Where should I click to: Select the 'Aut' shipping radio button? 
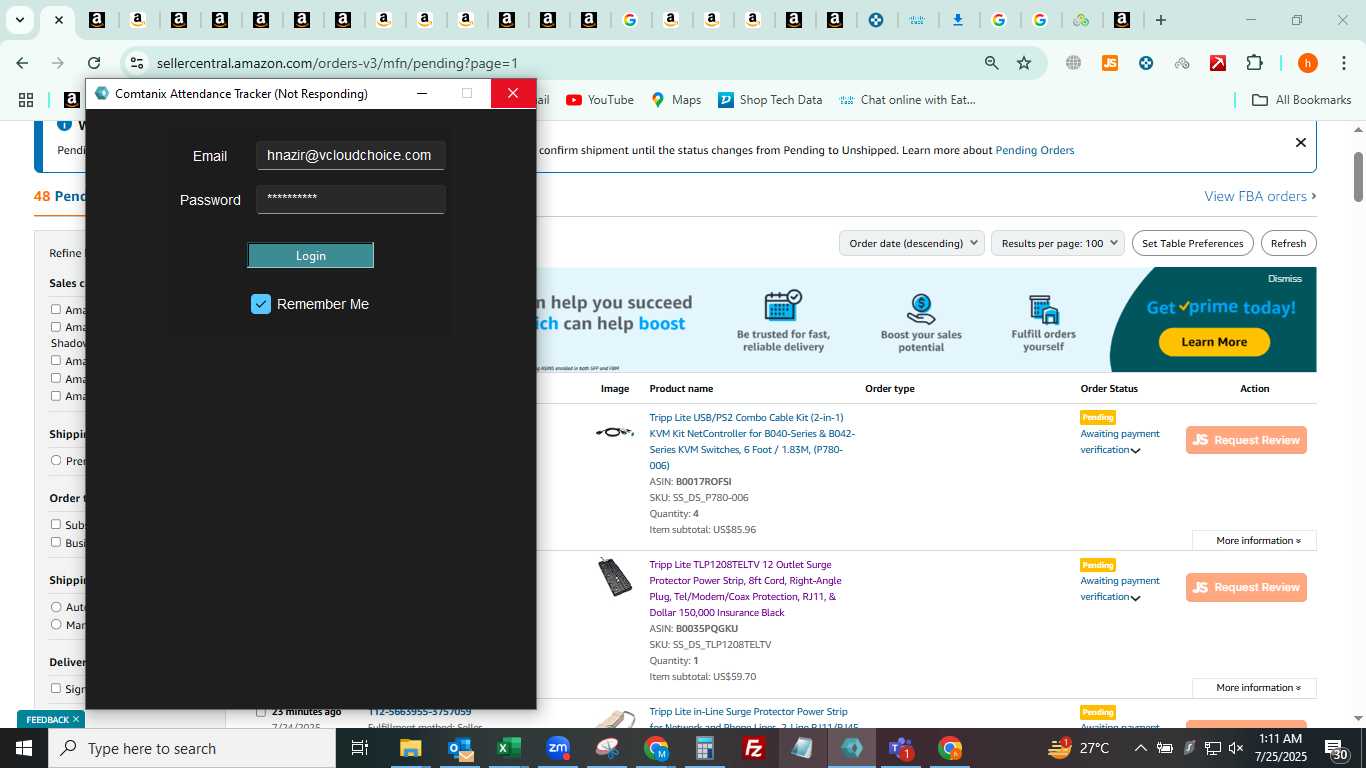(56, 607)
